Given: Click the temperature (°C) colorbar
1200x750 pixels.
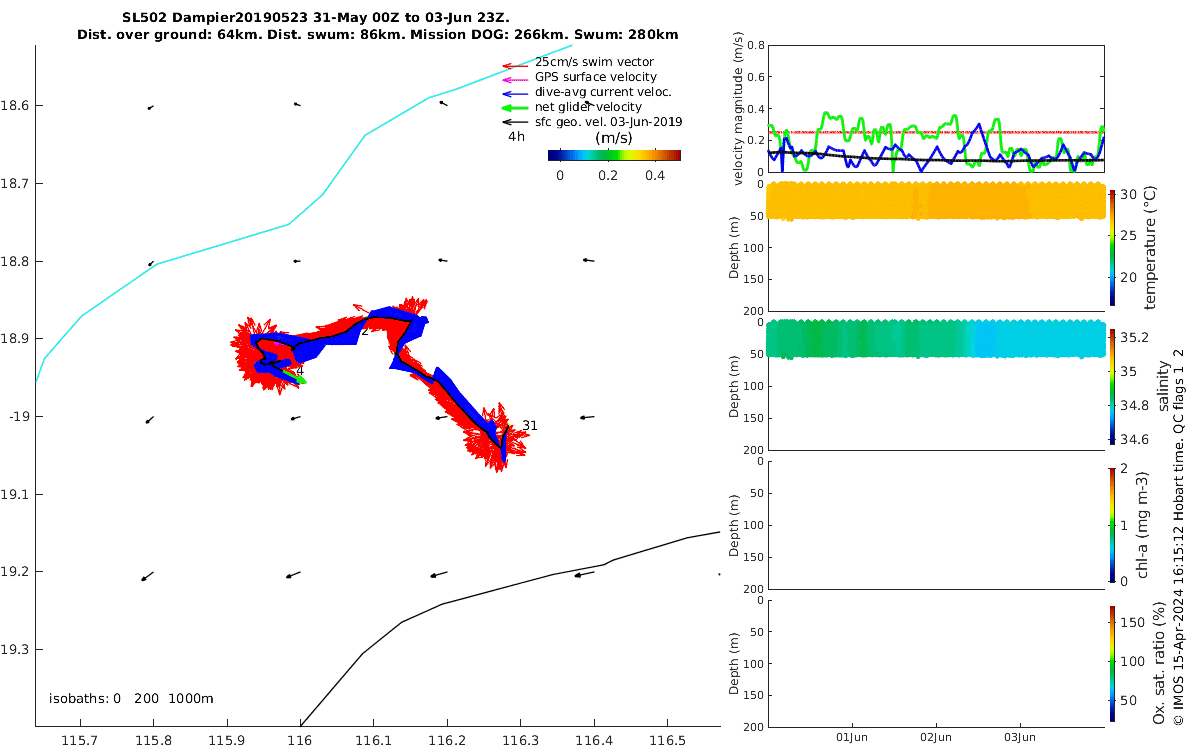Looking at the screenshot, I should click(x=1113, y=247).
